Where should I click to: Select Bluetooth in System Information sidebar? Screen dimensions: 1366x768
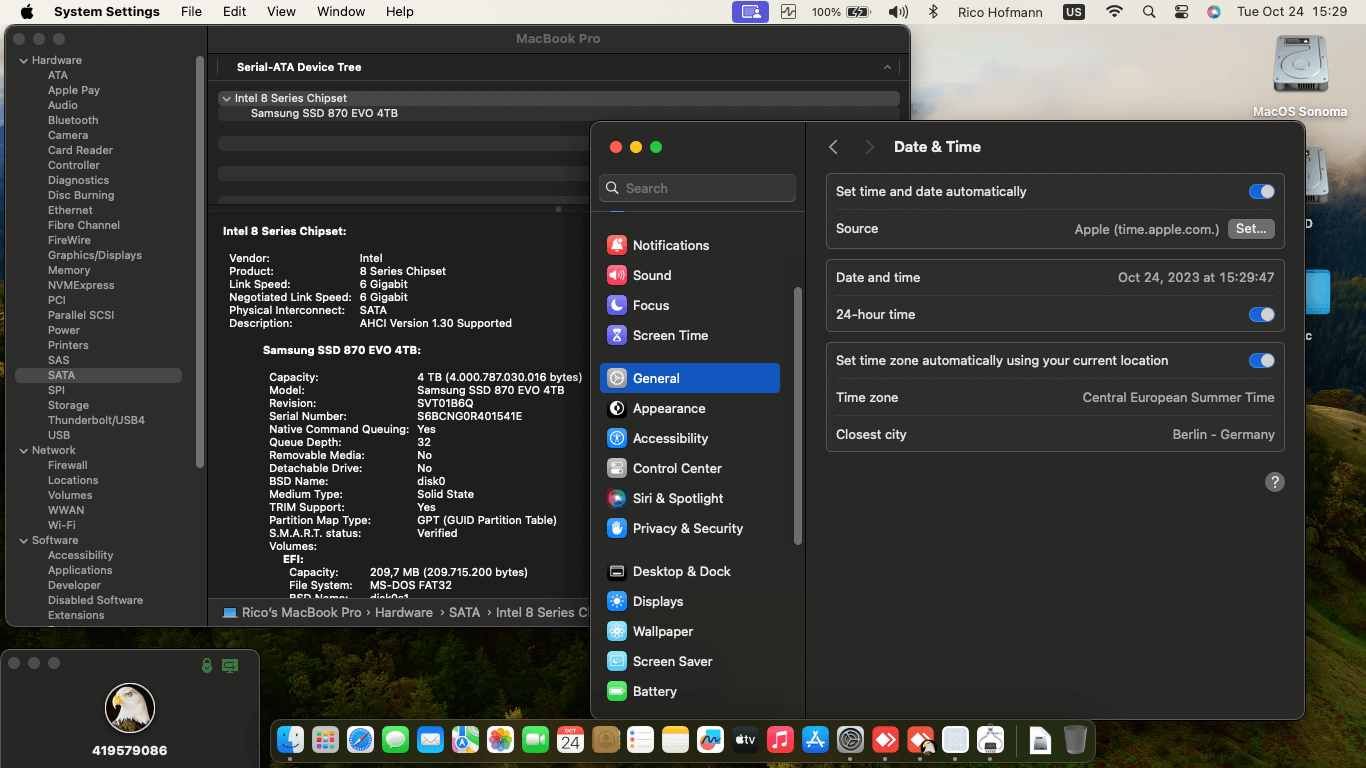pos(73,120)
